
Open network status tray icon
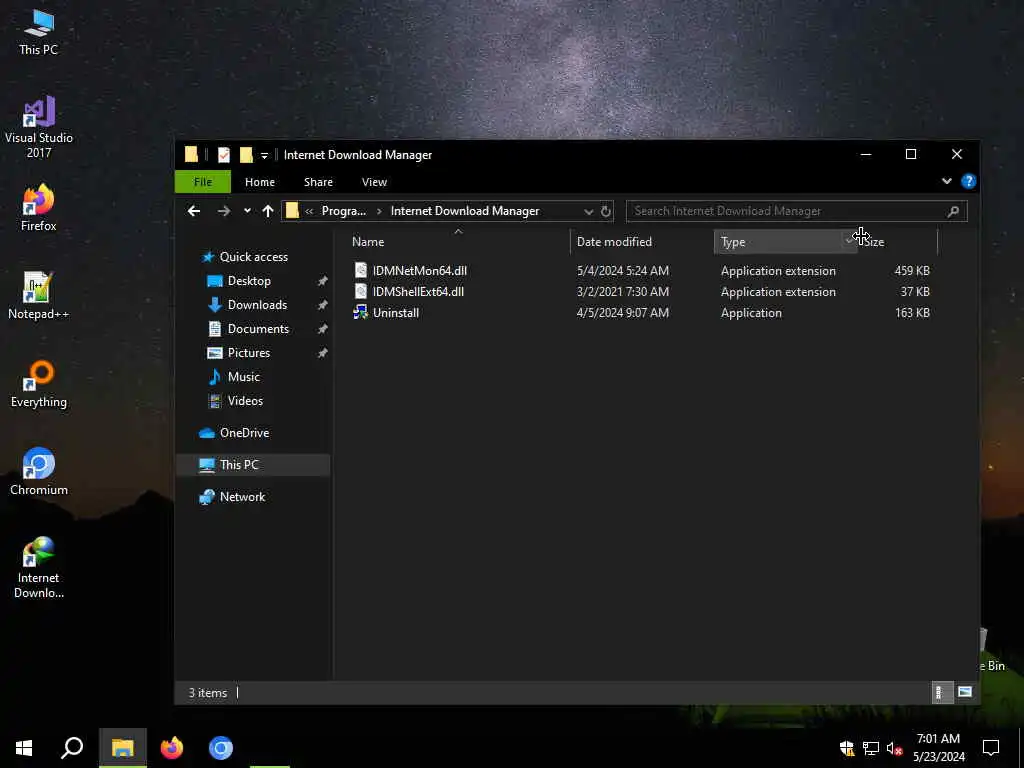[x=871, y=748]
